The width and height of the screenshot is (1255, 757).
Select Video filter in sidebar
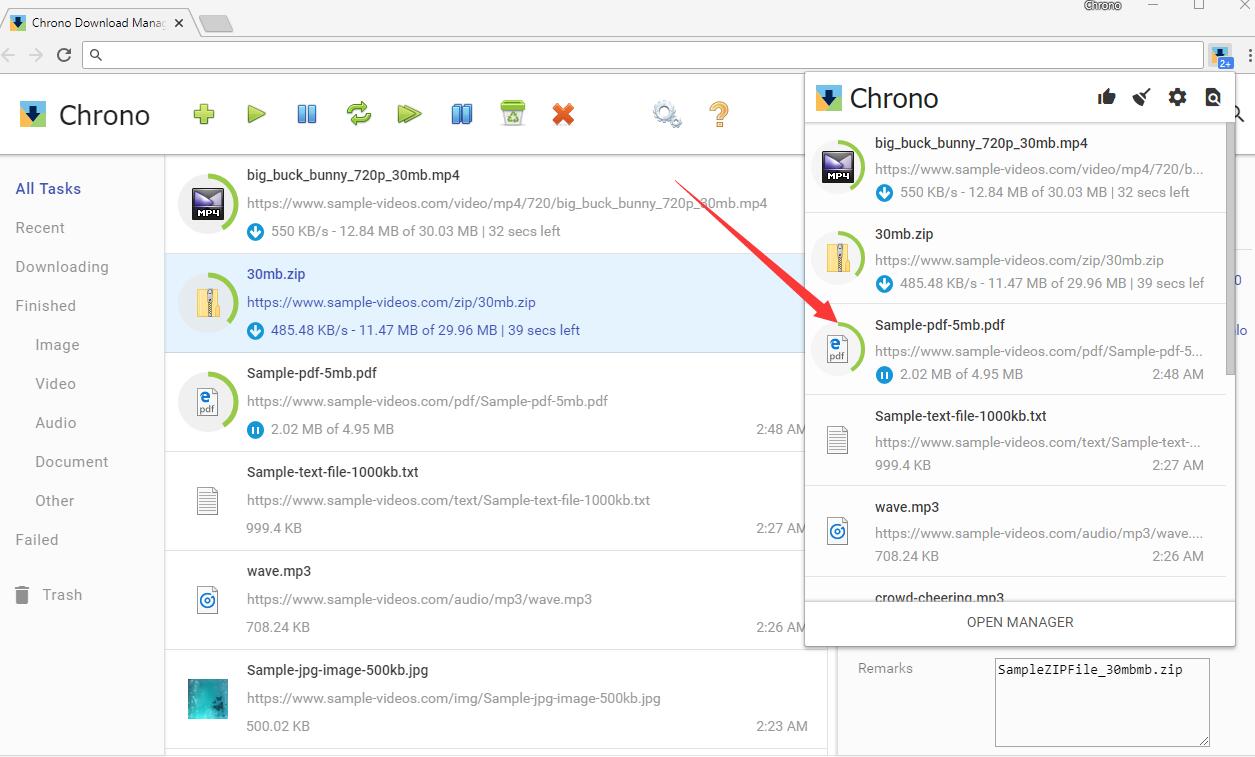click(x=55, y=384)
